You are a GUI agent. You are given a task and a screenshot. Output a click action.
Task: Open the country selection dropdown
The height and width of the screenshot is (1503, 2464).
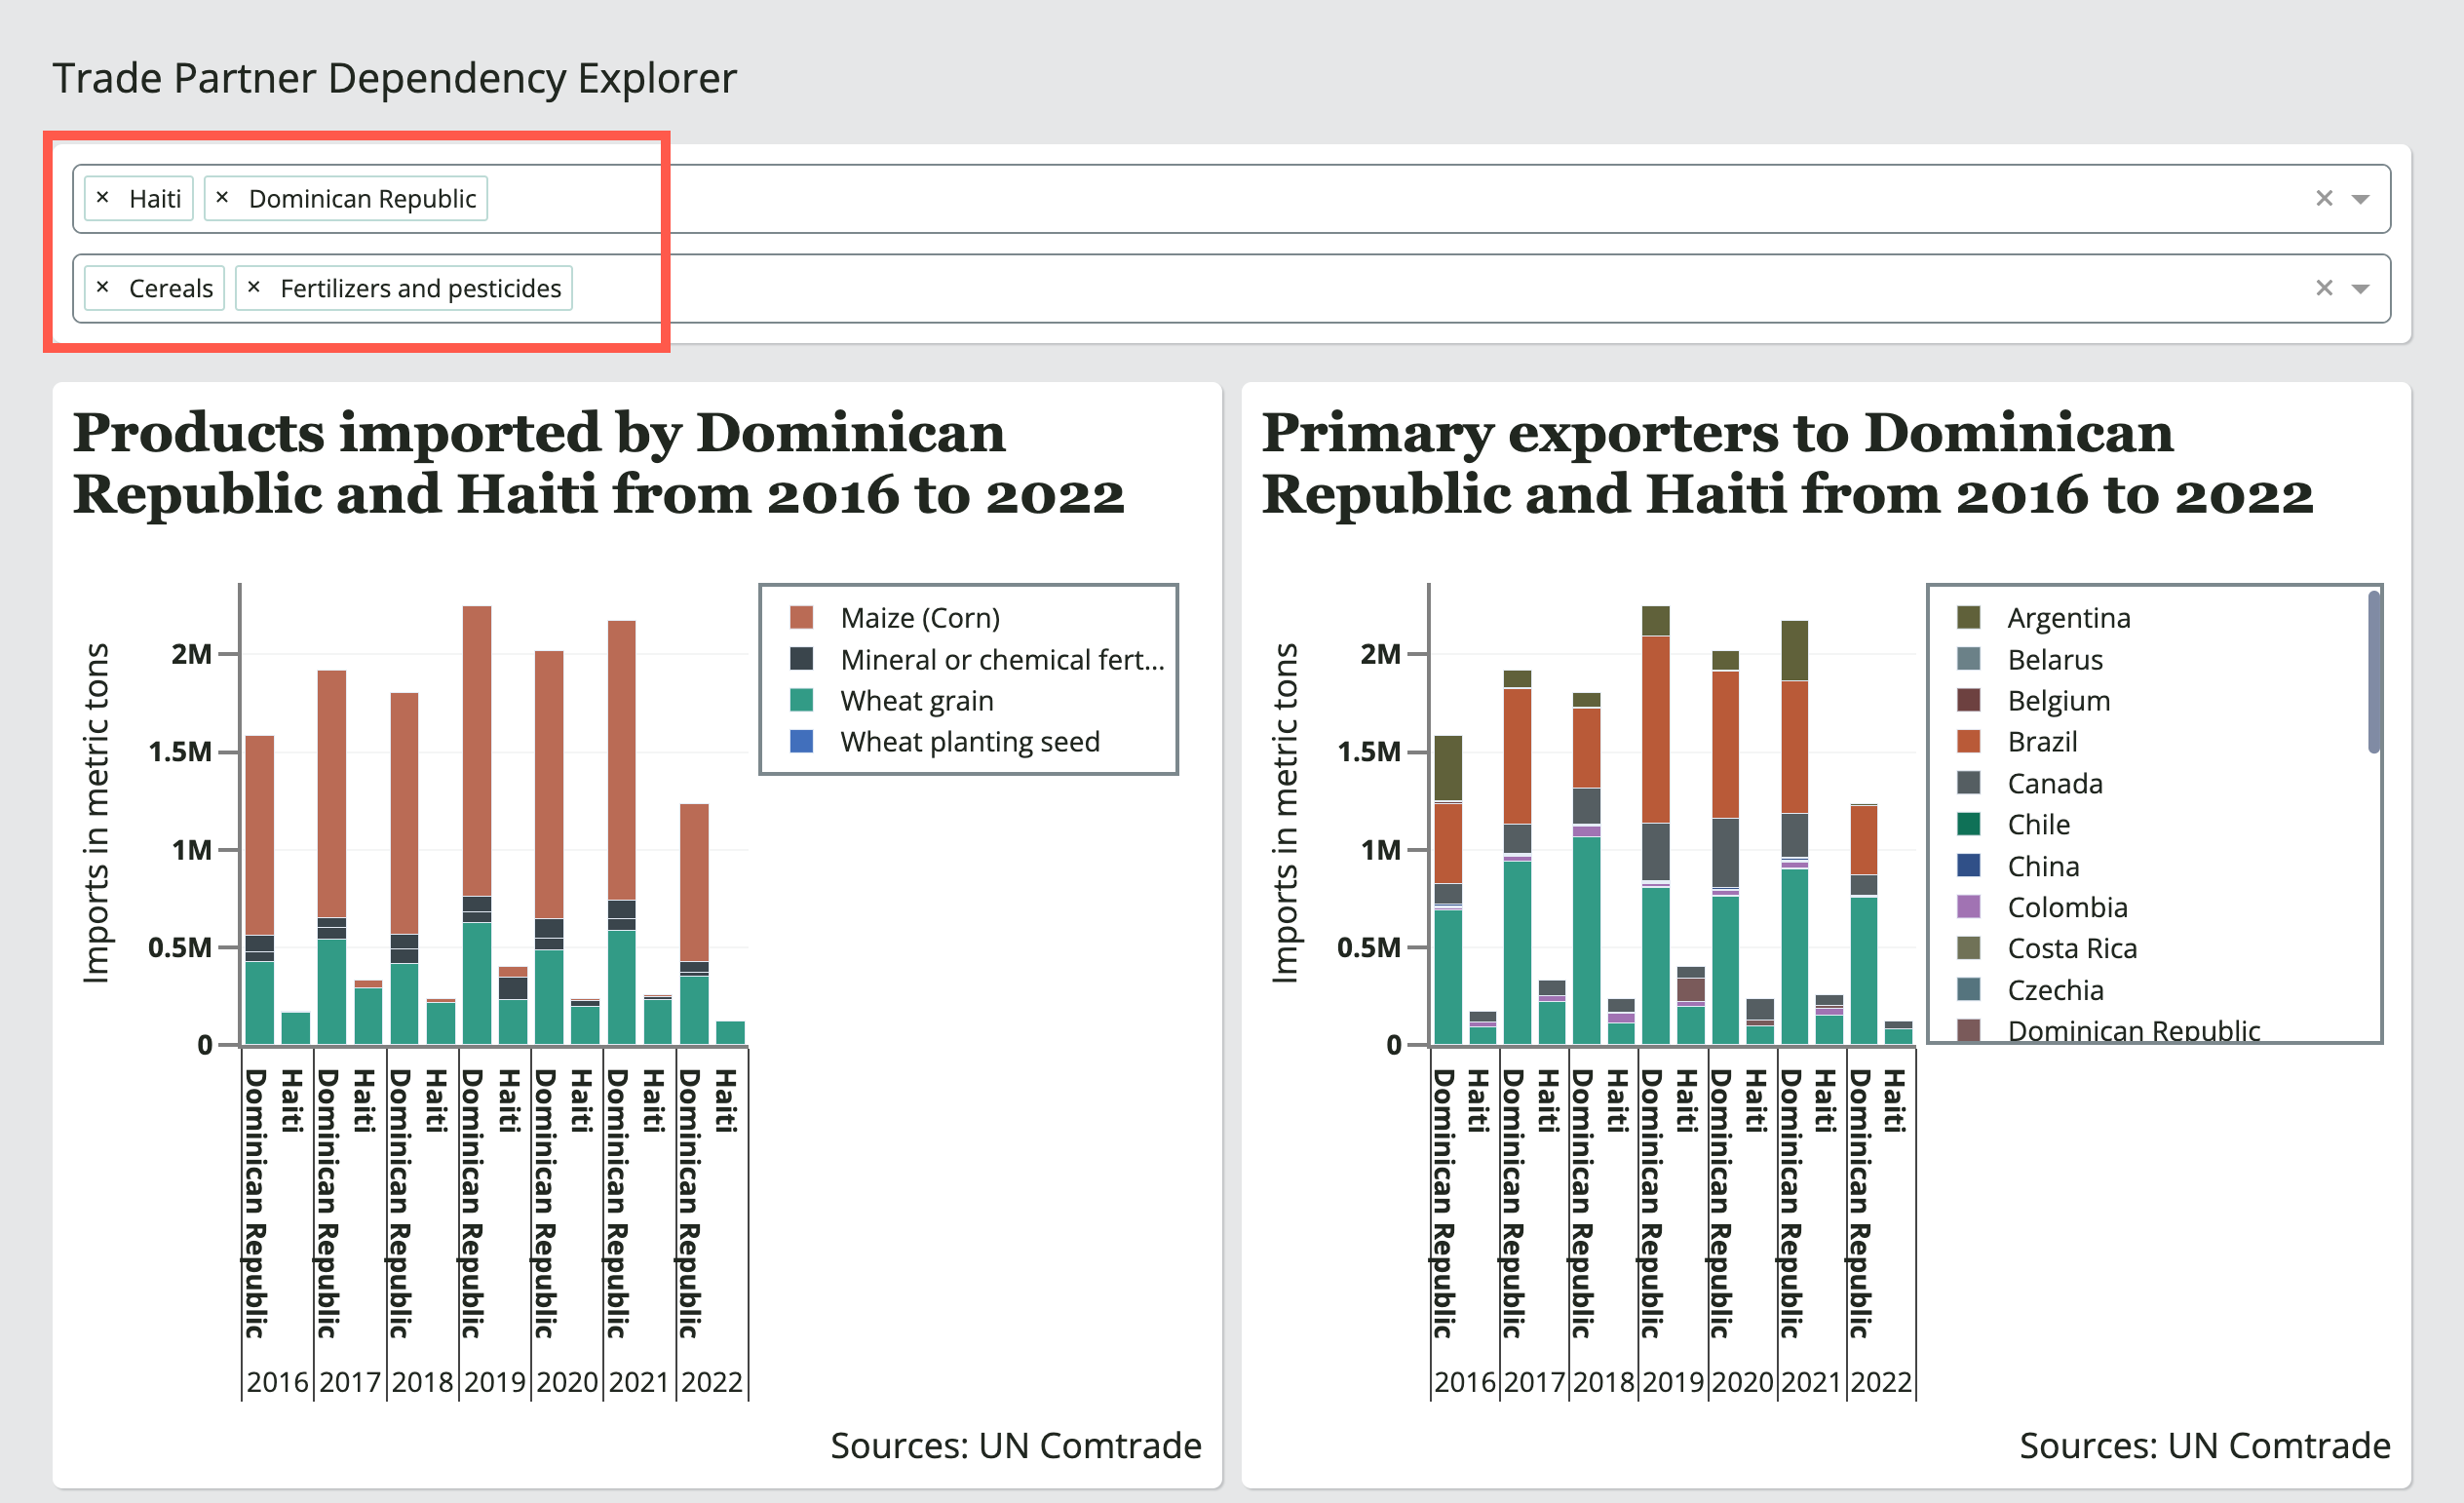[x=2360, y=198]
